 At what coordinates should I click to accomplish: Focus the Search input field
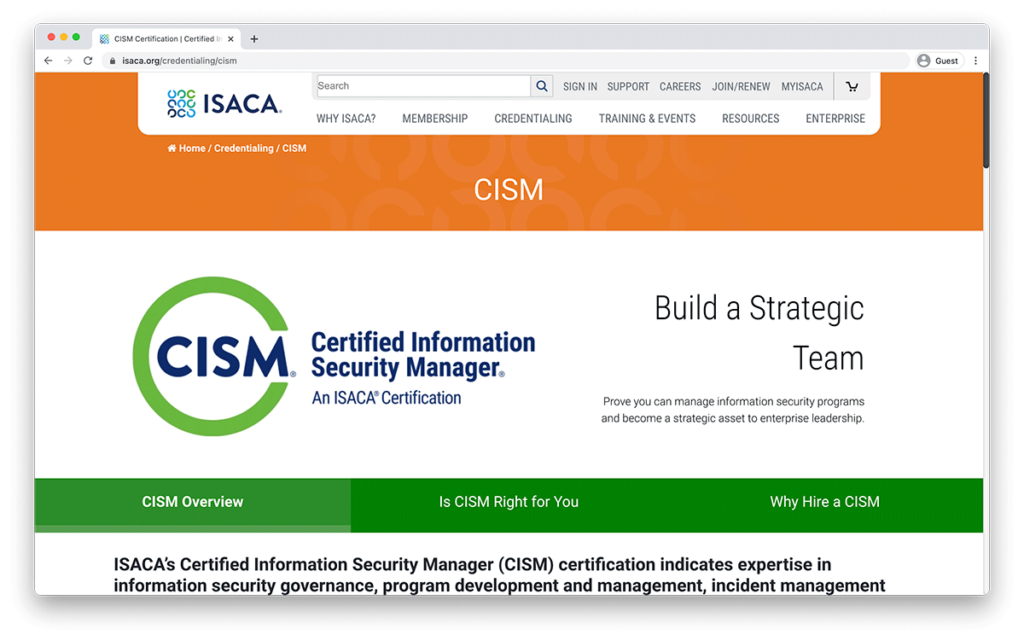click(x=423, y=86)
